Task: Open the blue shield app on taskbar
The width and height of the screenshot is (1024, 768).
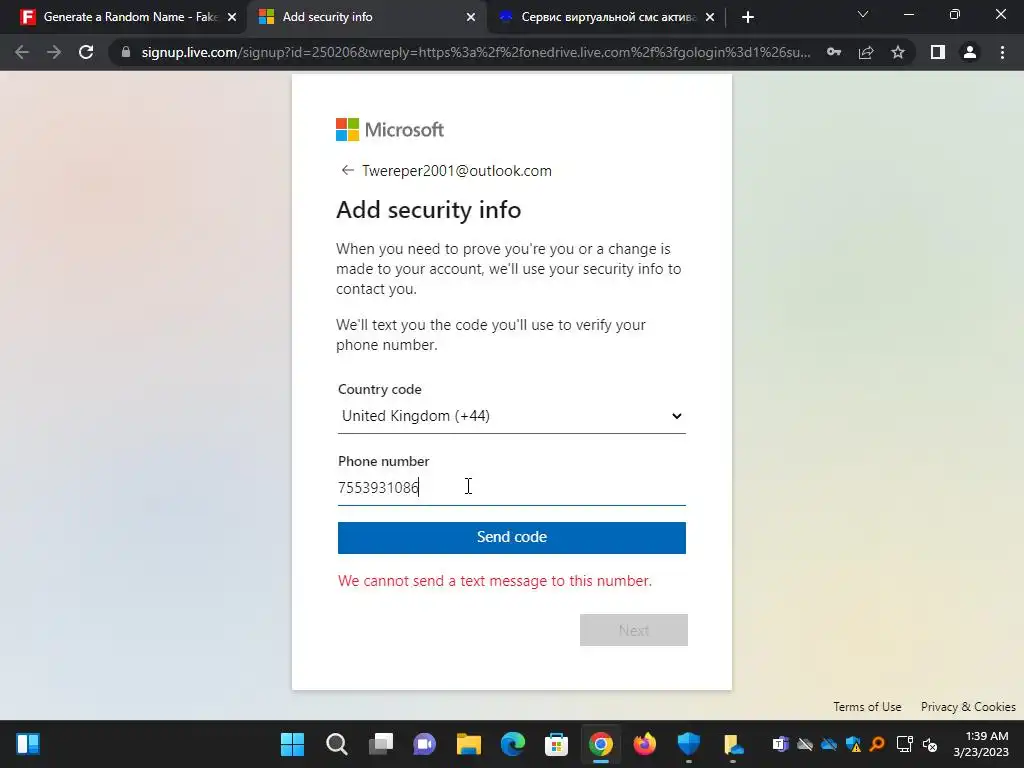Action: coord(688,744)
